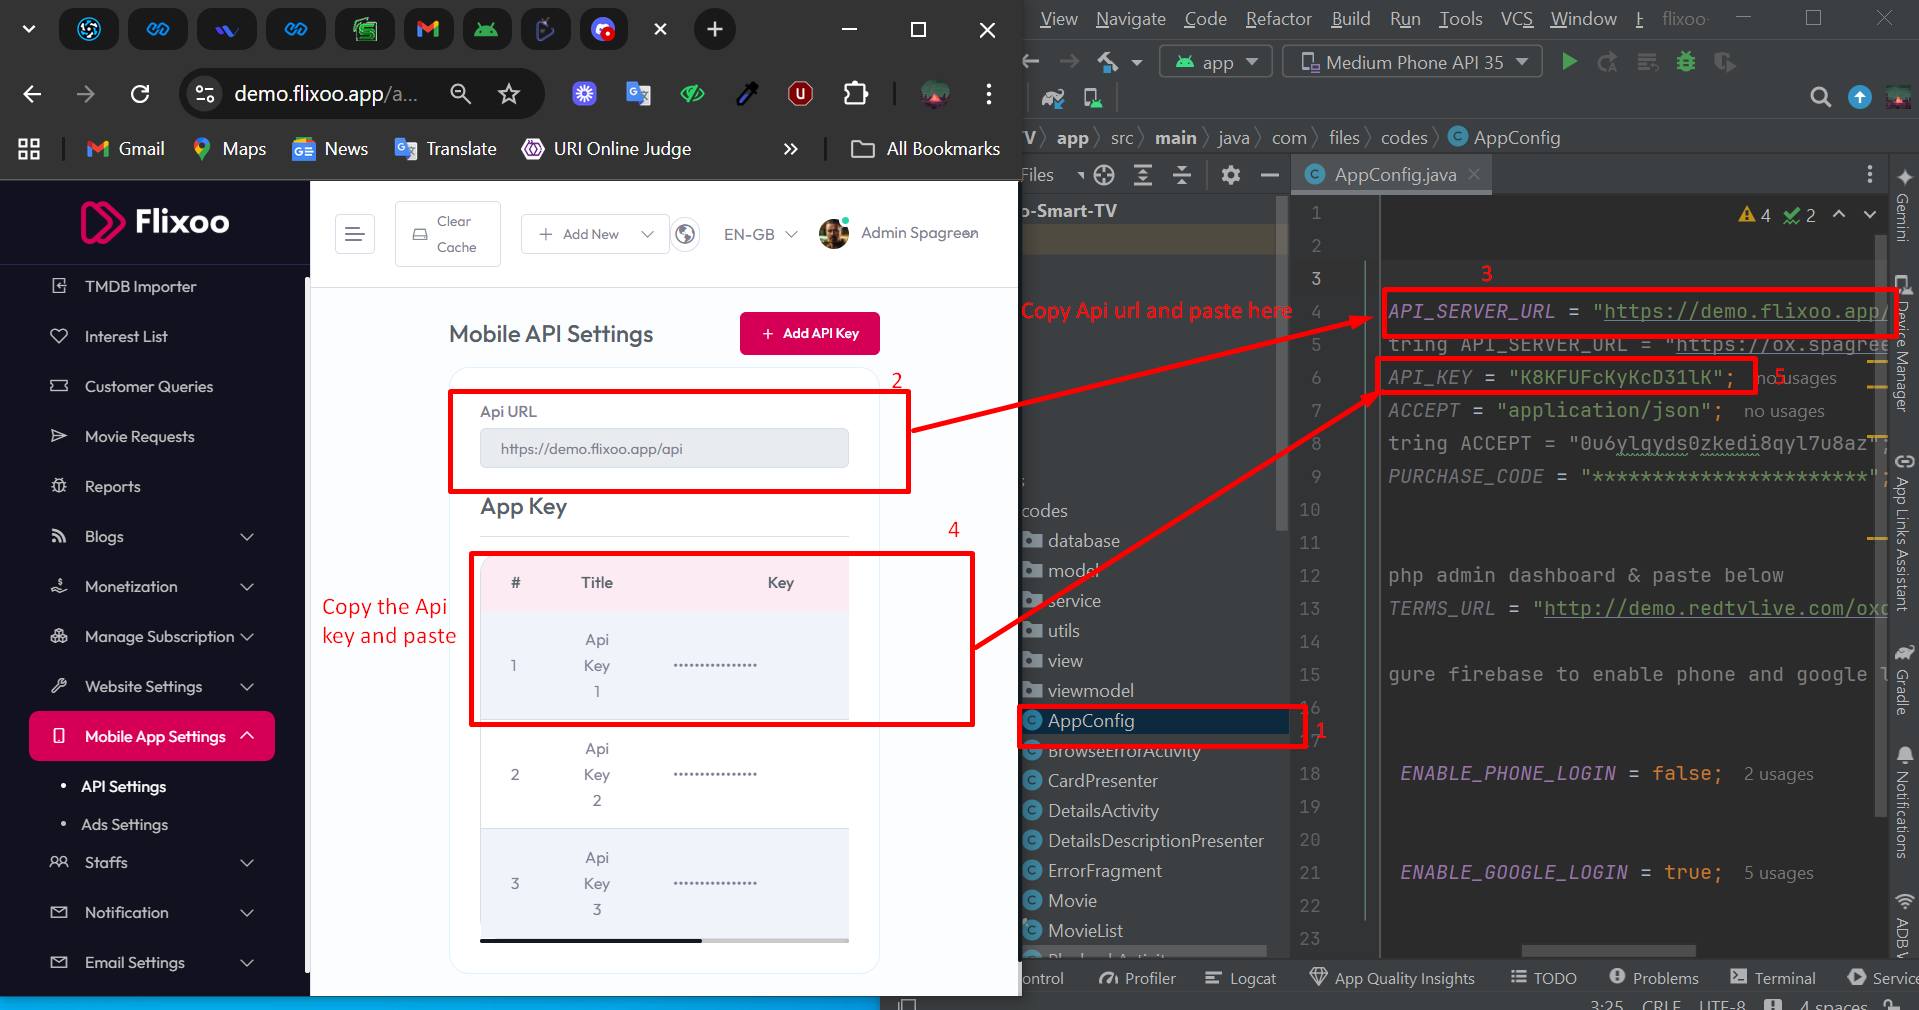
Task: Toggle the Flixoo sidebar hamburger menu
Action: 354,234
